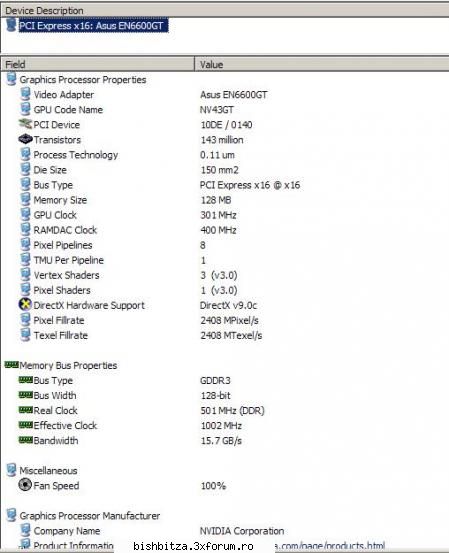The image size is (449, 553).
Task: Click the Fan Speed fan icon
Action: [x=25, y=485]
